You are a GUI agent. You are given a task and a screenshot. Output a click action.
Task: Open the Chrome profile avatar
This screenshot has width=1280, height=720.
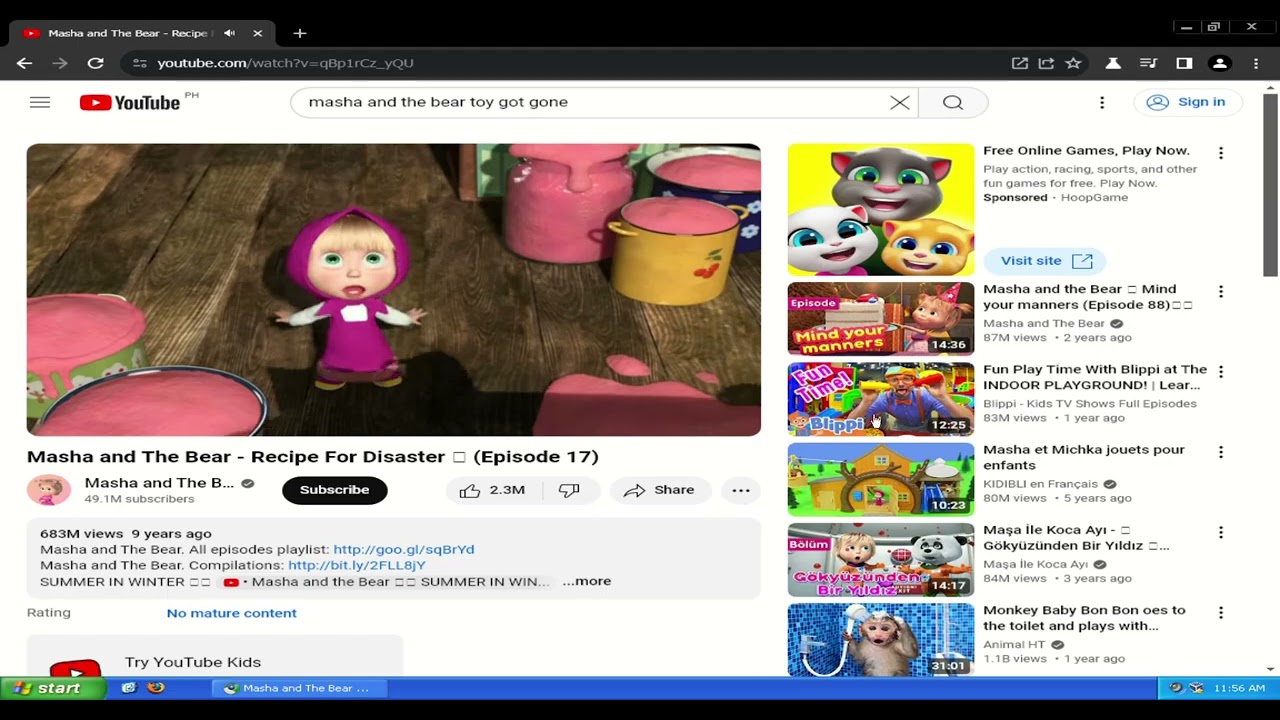tap(1220, 63)
